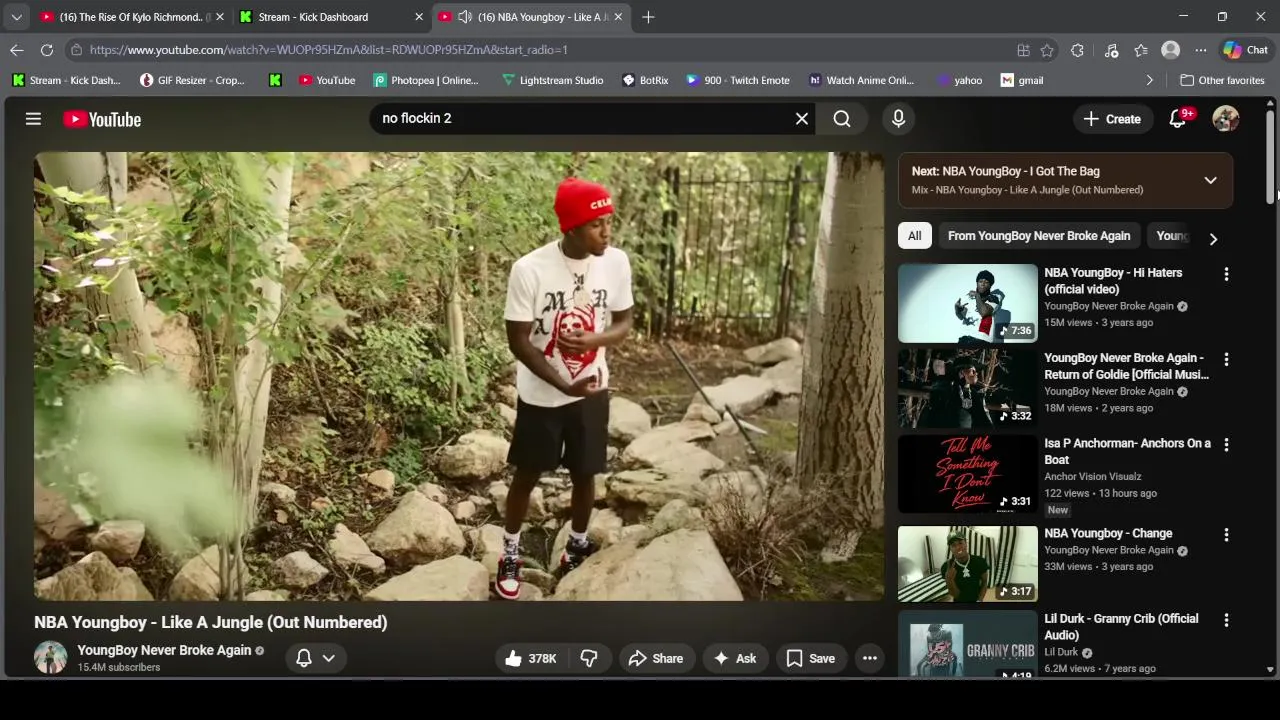Image resolution: width=1280 pixels, height=720 pixels.
Task: Open favorites icon in address bar toolbar
Action: [x=1141, y=50]
